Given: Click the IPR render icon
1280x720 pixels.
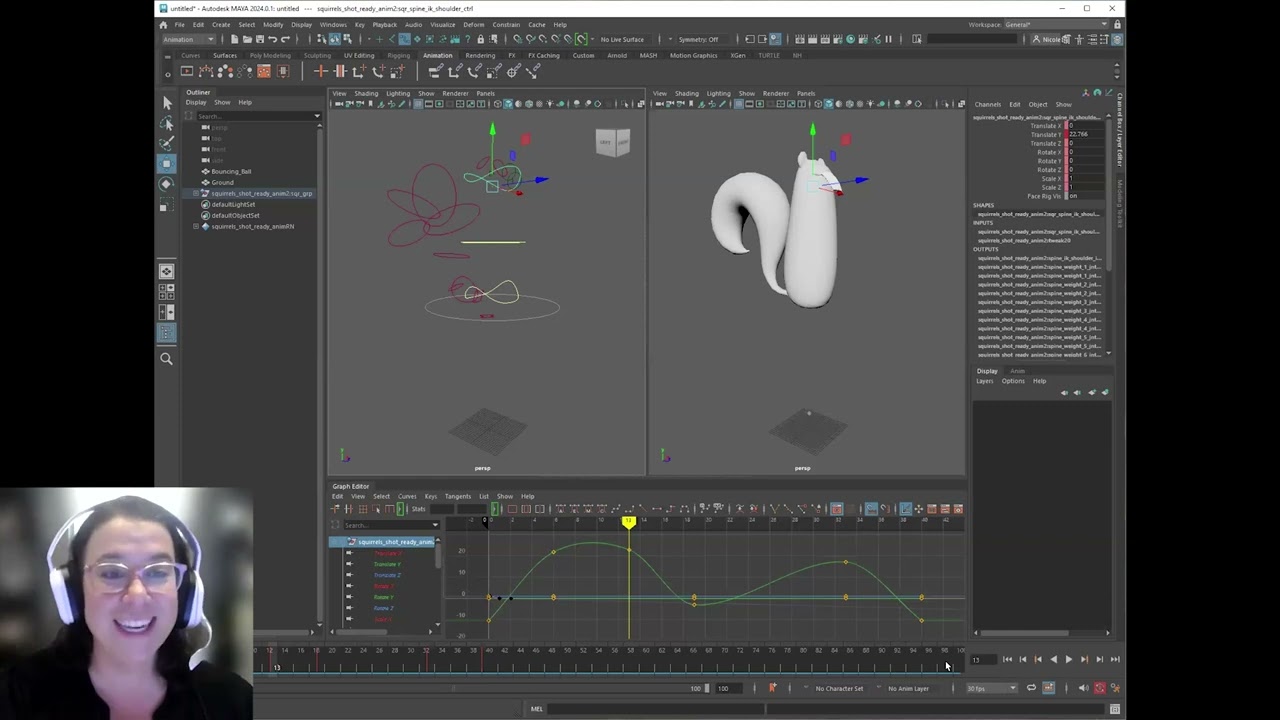Looking at the screenshot, I should (826, 39).
